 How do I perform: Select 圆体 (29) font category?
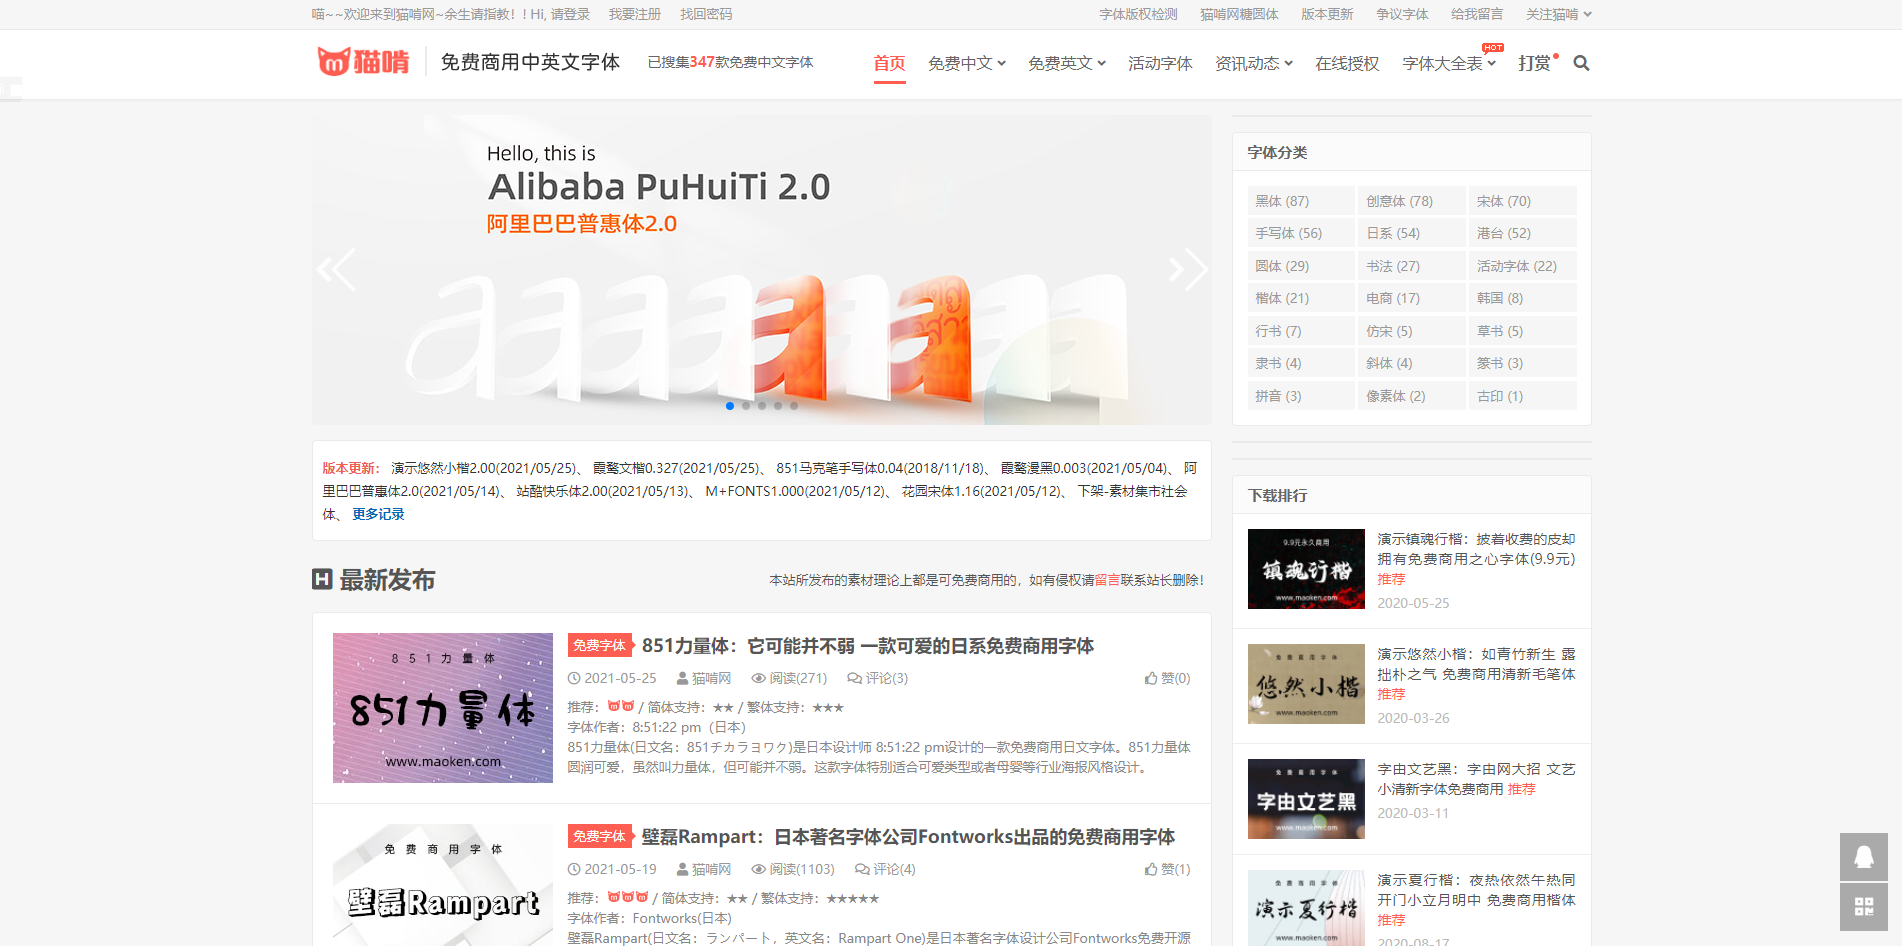[x=1301, y=266]
